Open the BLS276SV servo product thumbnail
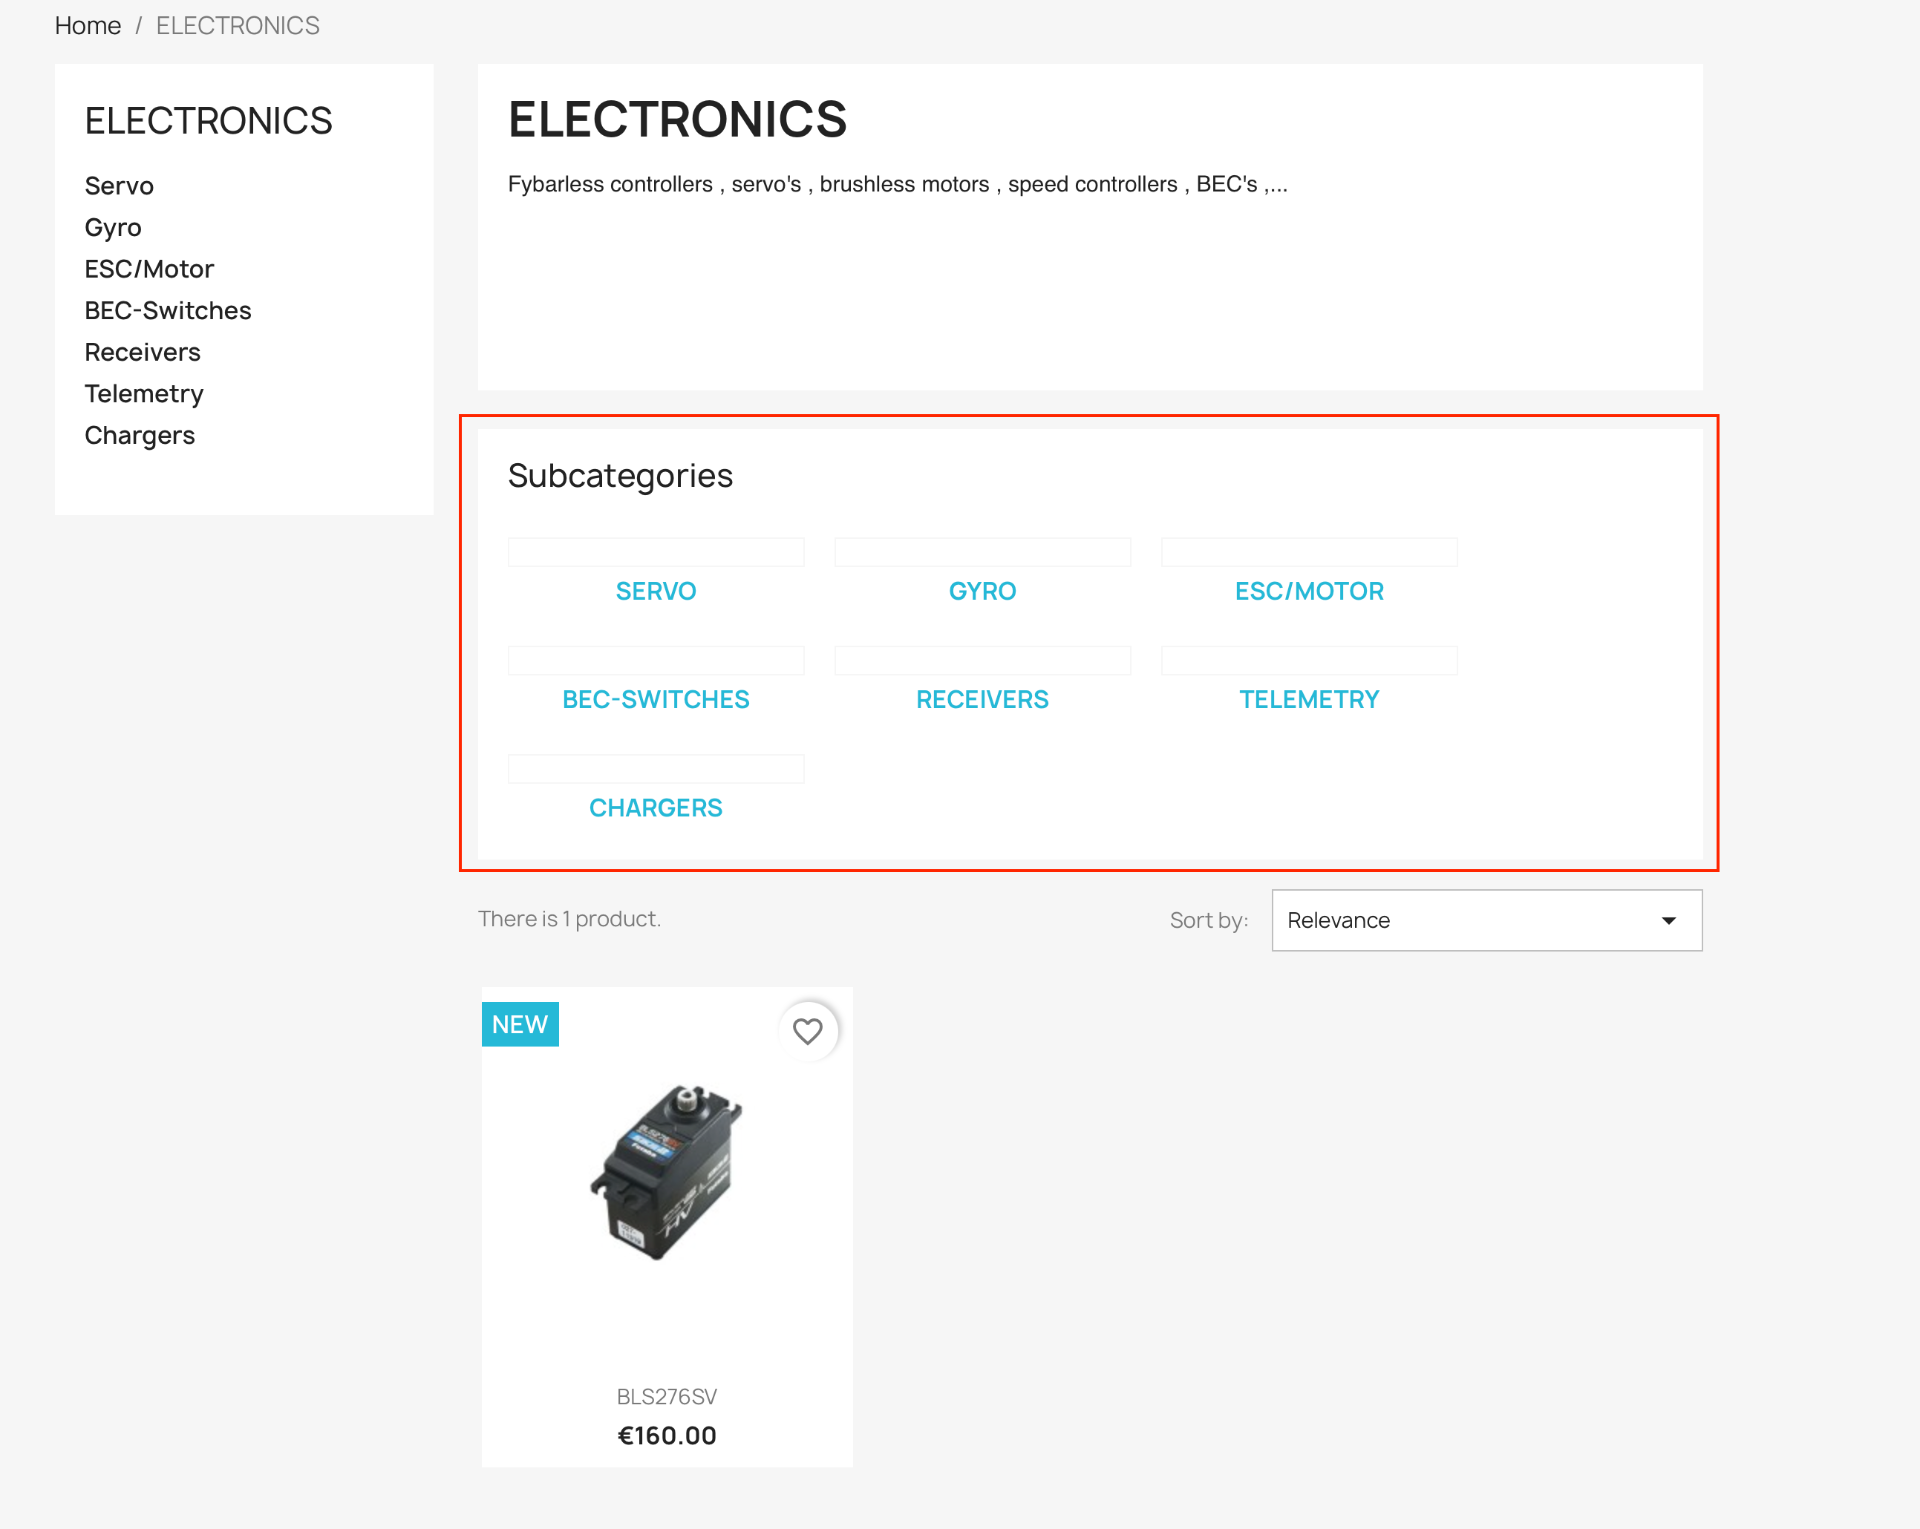Screen dimensions: 1920x1529 click(667, 1172)
